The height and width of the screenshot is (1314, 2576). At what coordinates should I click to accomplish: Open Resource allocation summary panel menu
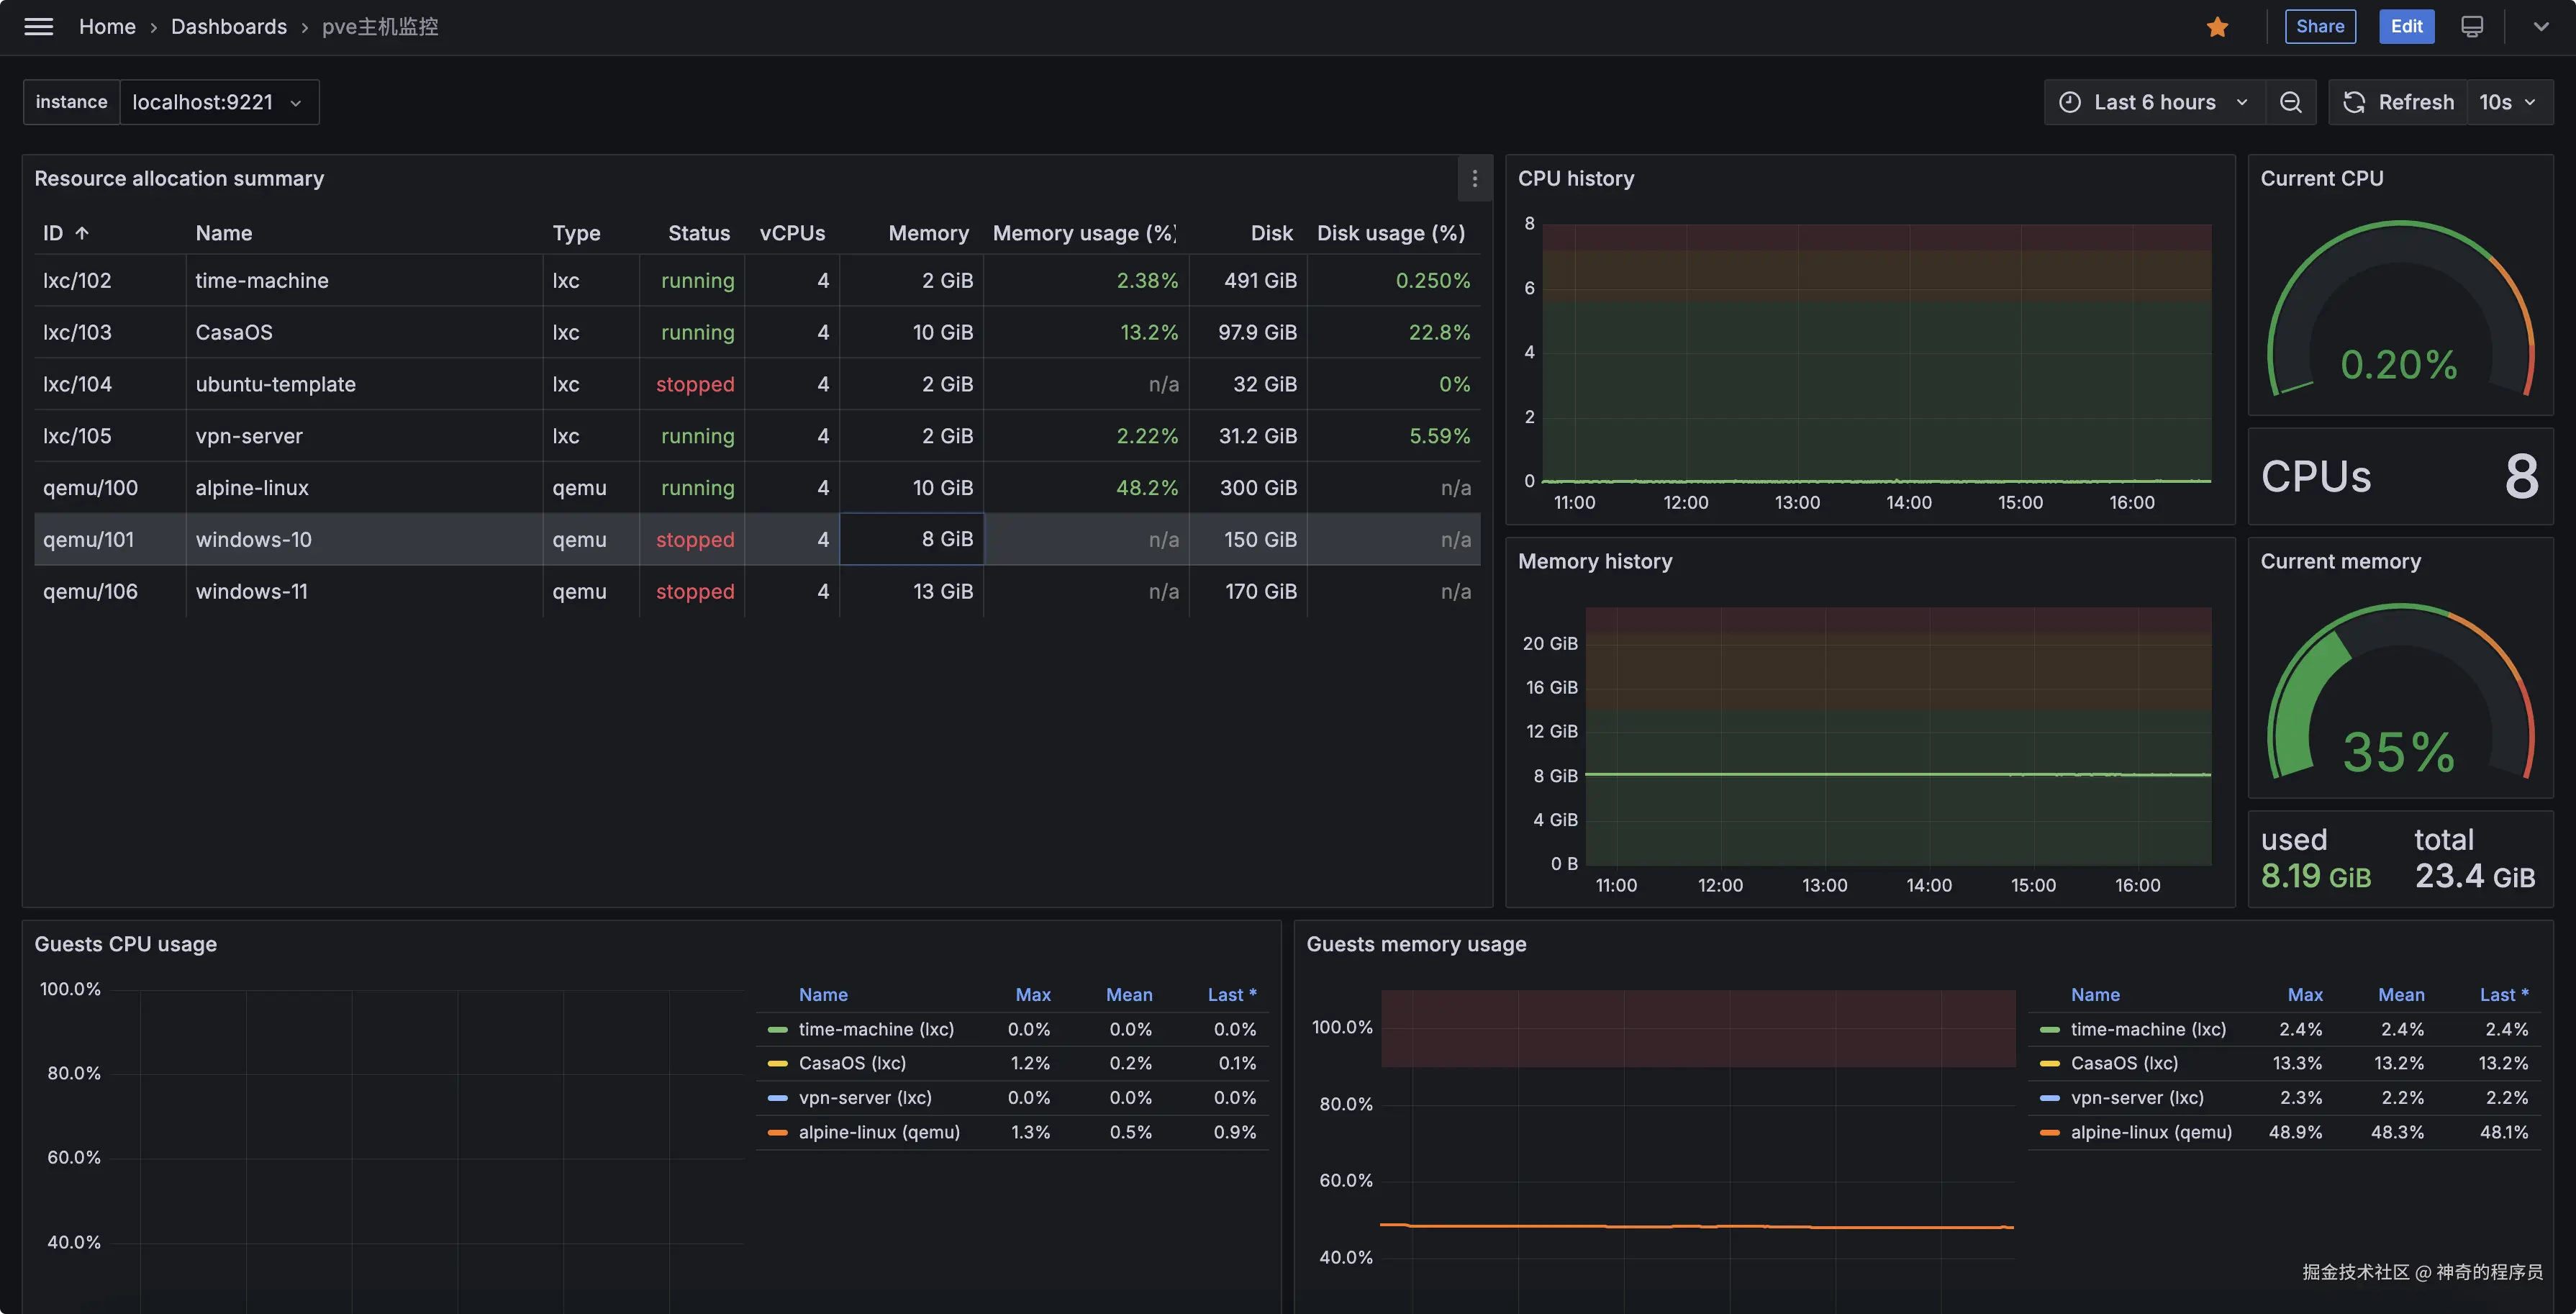[1474, 179]
